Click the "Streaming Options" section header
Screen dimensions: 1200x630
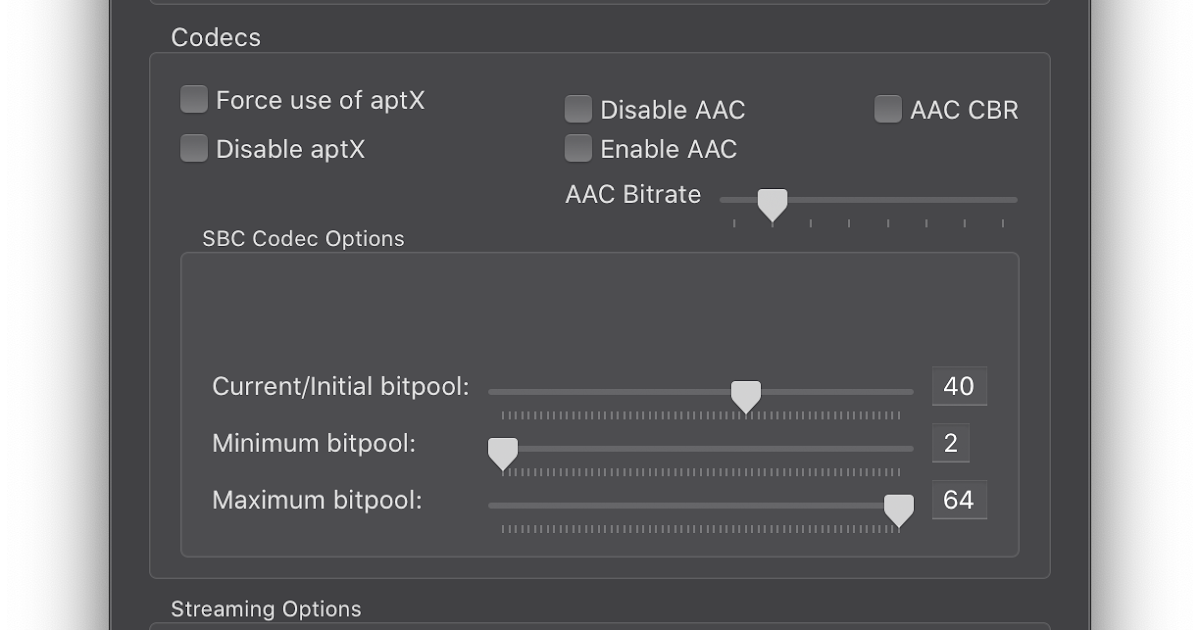pos(267,608)
